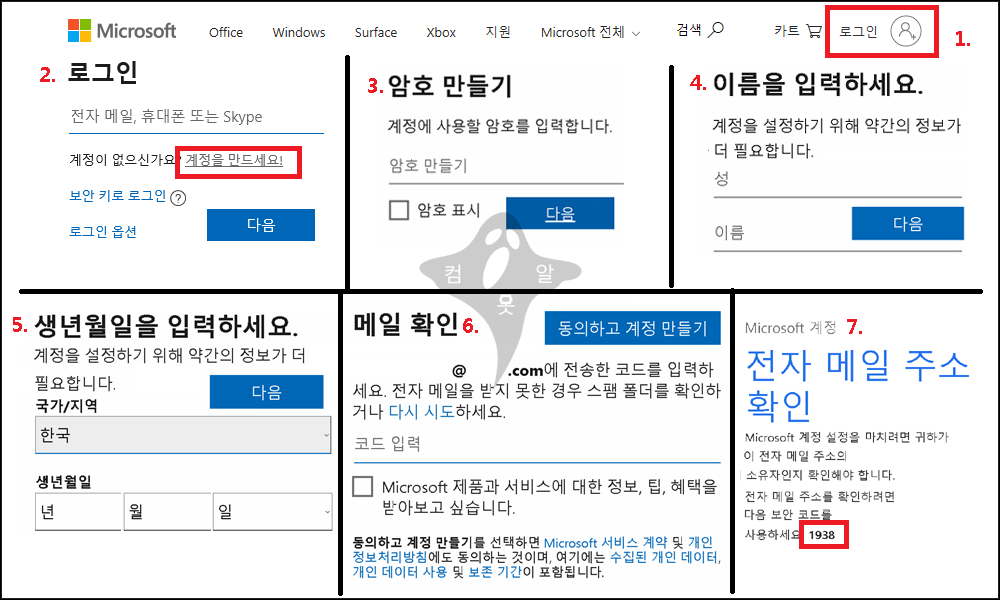Screen dimensions: 1000x600
Task: Click the 년 birth year field
Action: click(78, 511)
